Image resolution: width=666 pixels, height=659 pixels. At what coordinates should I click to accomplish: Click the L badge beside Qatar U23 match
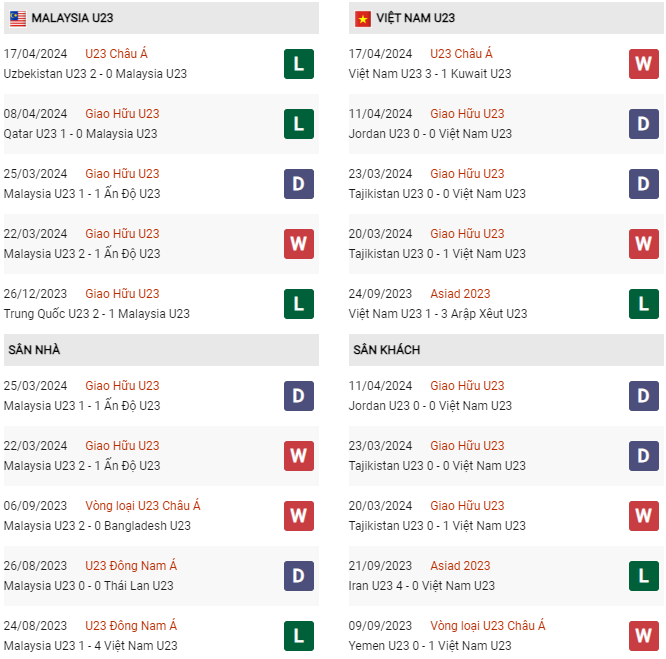click(x=298, y=124)
